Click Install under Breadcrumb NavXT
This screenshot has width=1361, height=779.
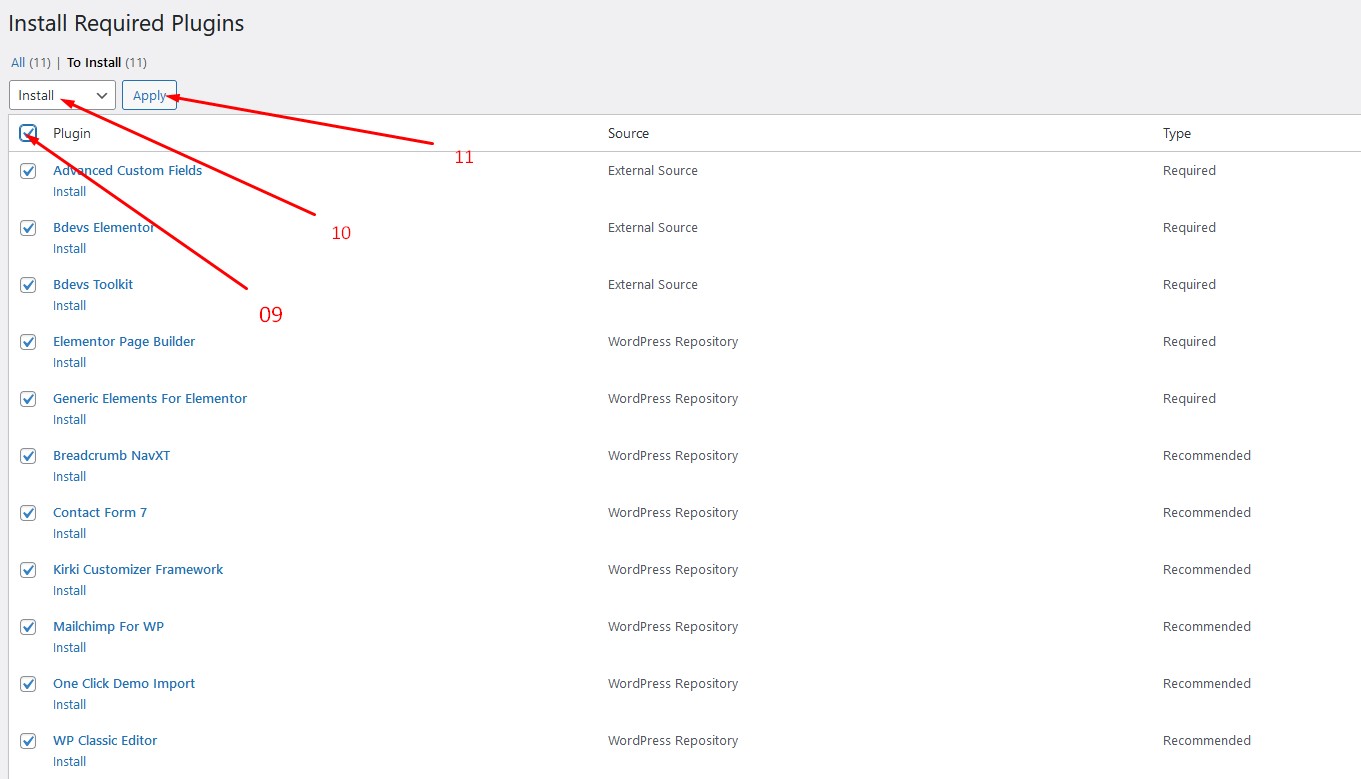[x=70, y=476]
